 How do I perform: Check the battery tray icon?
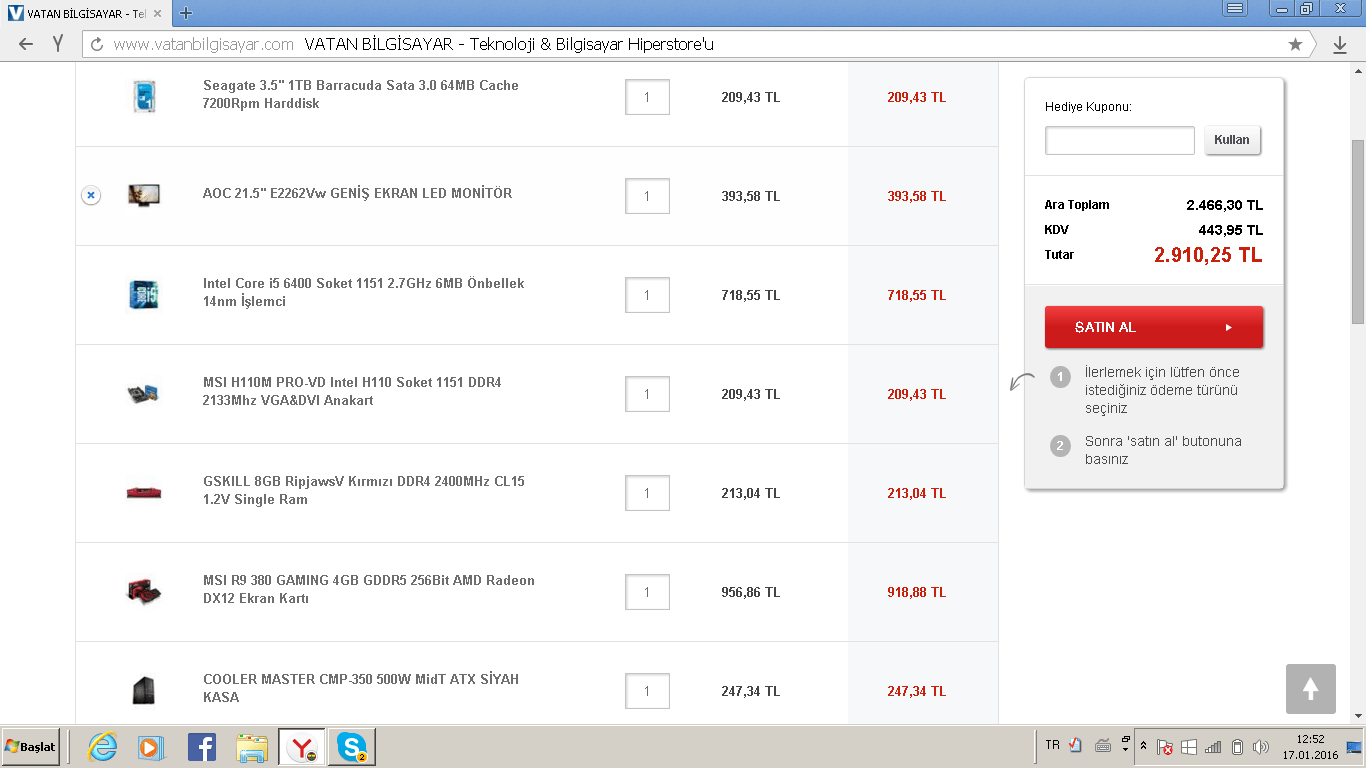point(1237,747)
